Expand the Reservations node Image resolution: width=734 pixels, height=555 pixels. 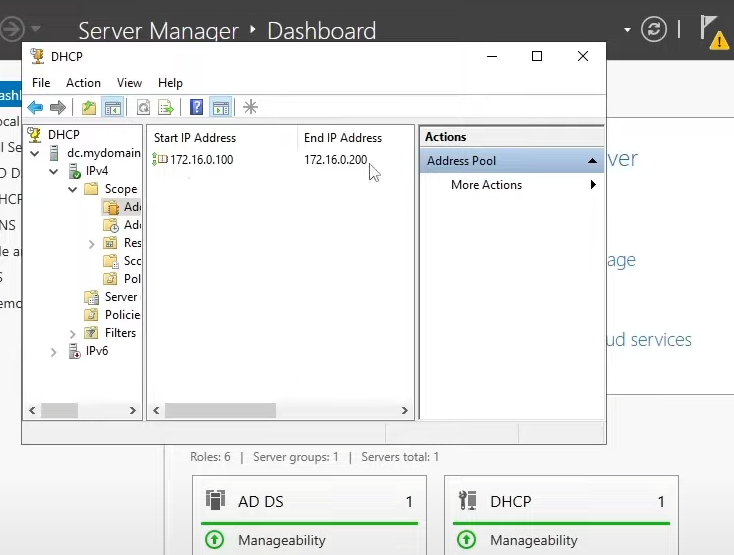tap(92, 244)
